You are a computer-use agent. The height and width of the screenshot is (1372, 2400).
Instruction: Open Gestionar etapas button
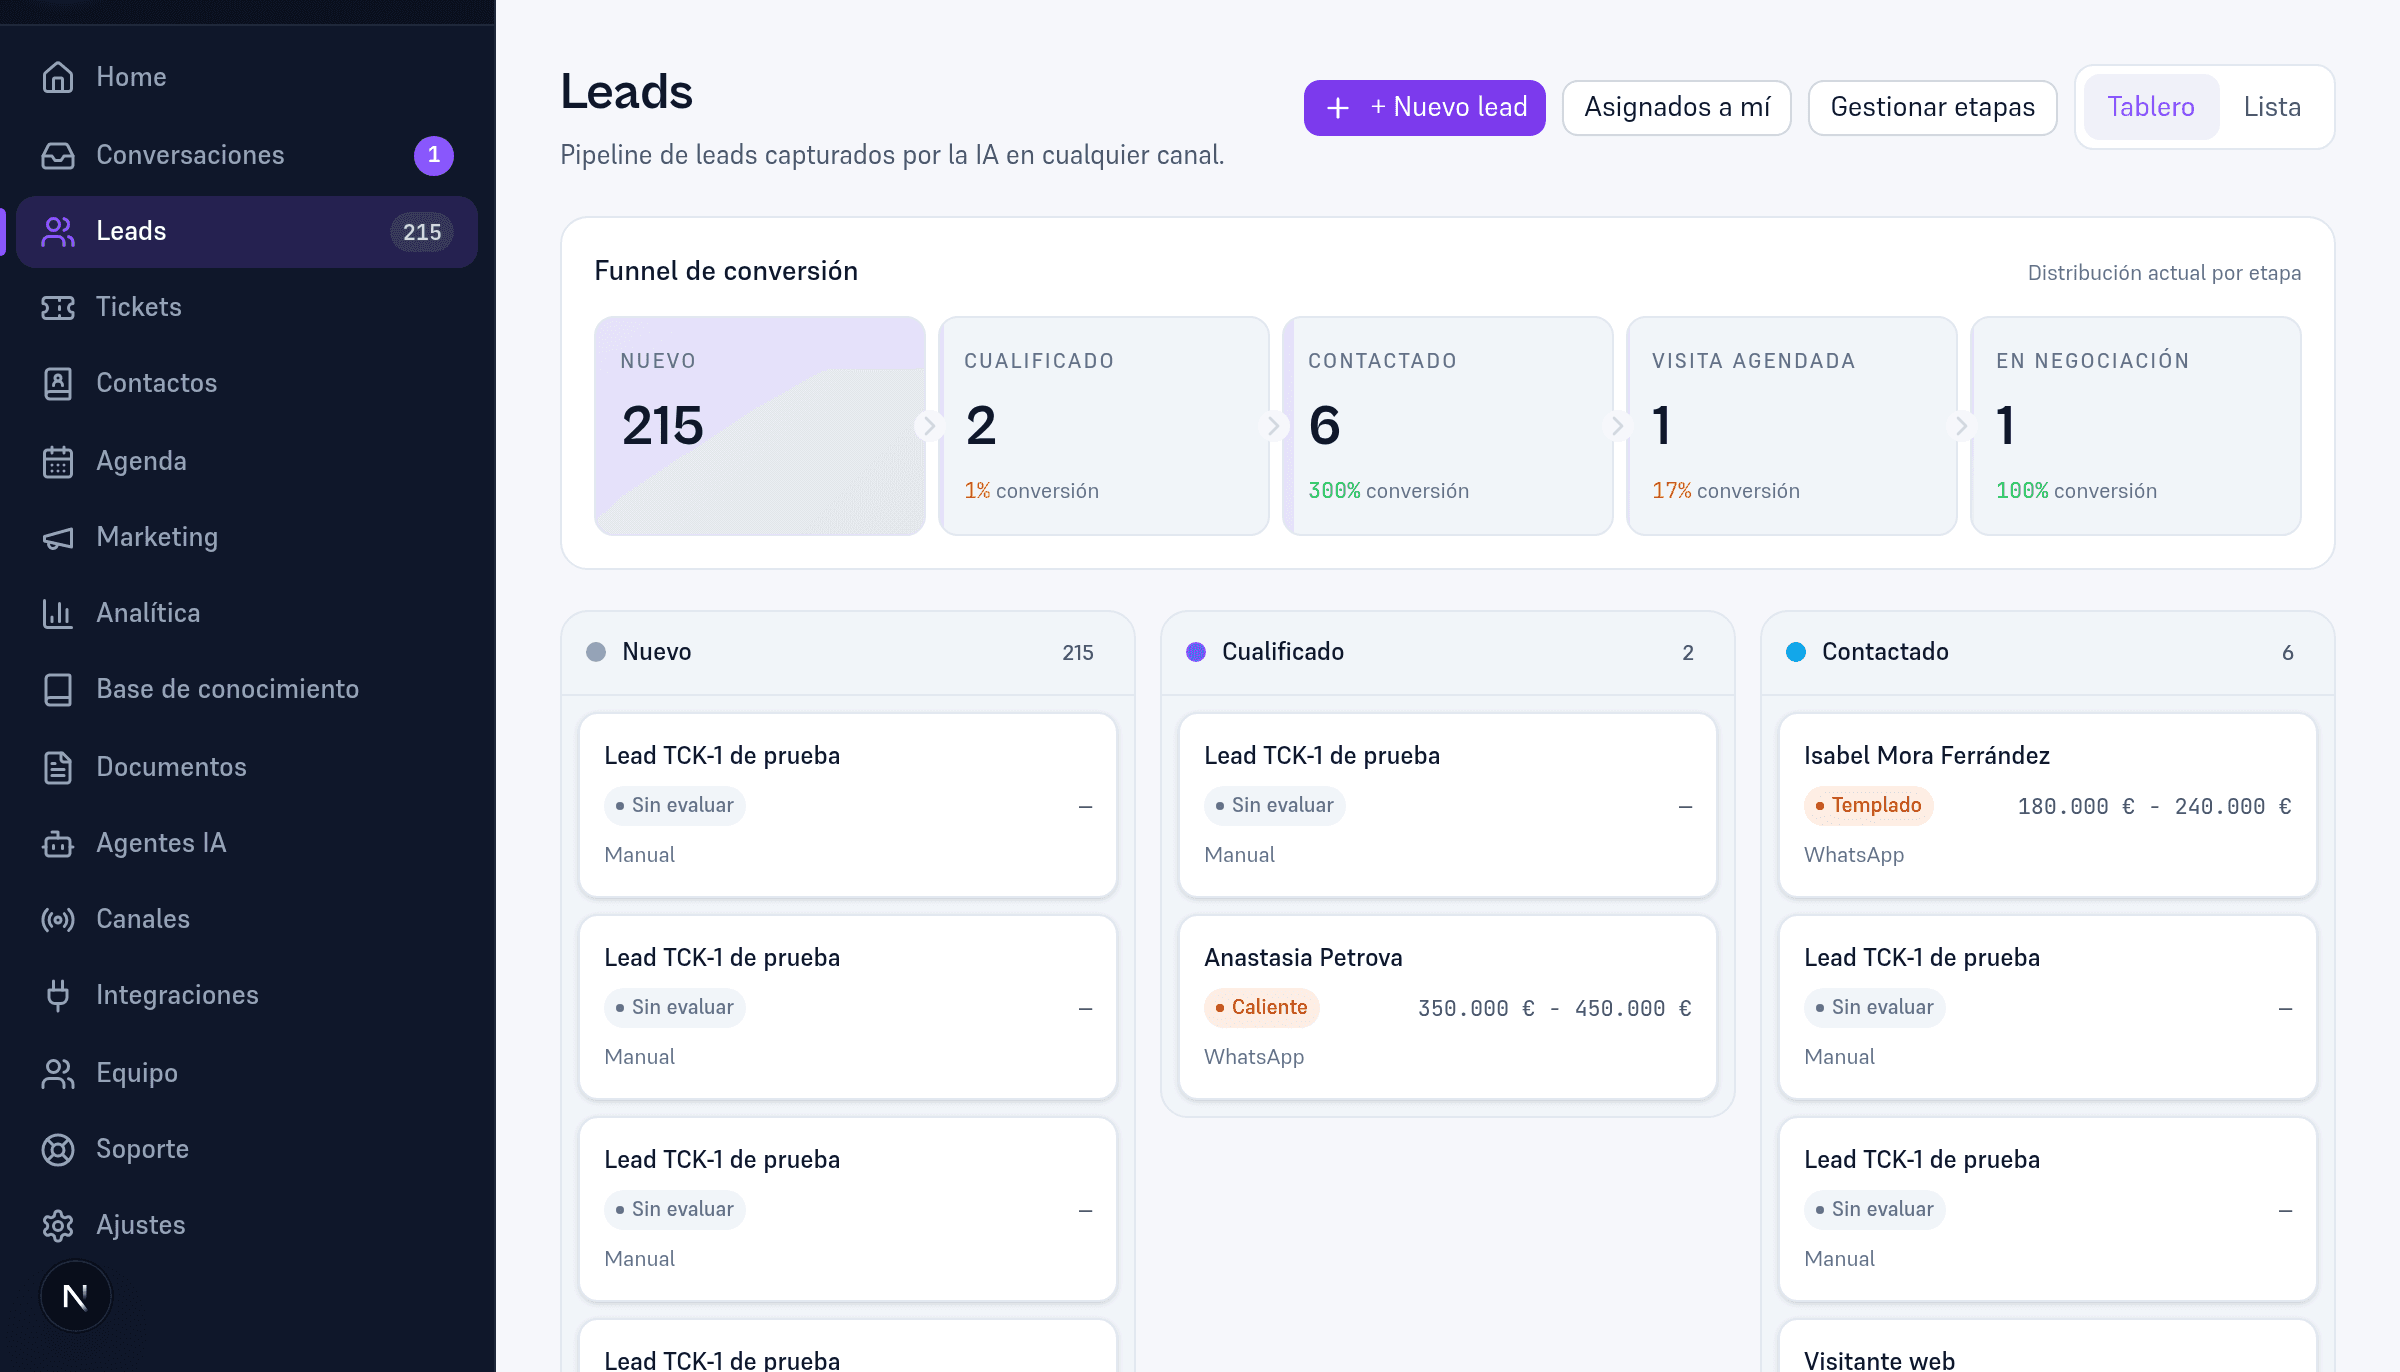point(1932,107)
